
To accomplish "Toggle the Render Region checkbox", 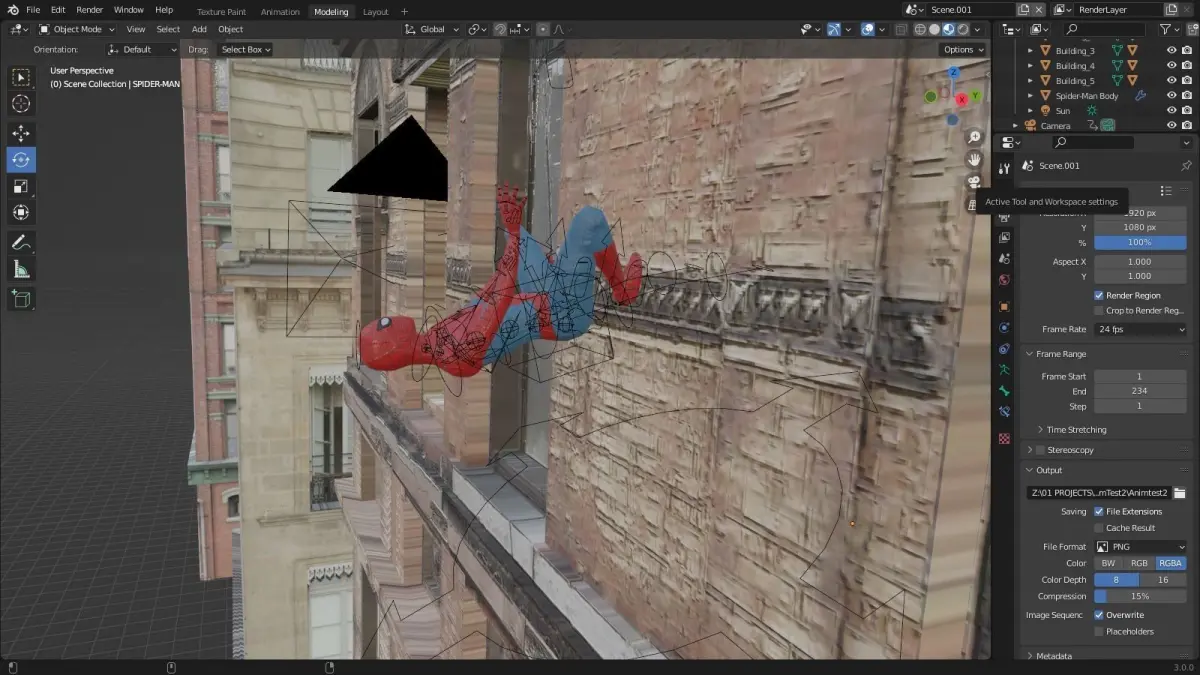I will coord(1099,296).
